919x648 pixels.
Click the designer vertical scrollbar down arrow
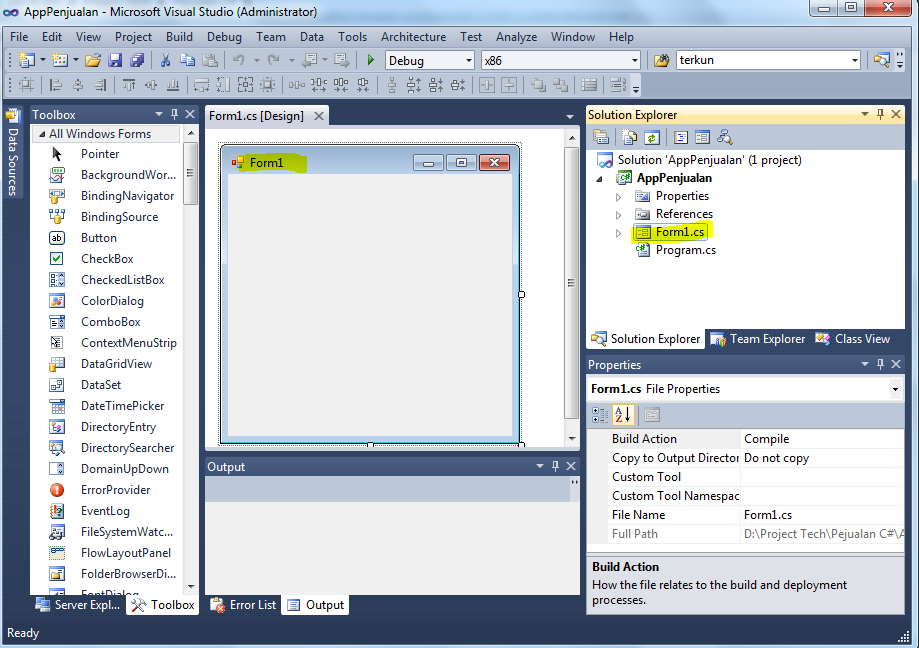click(572, 438)
